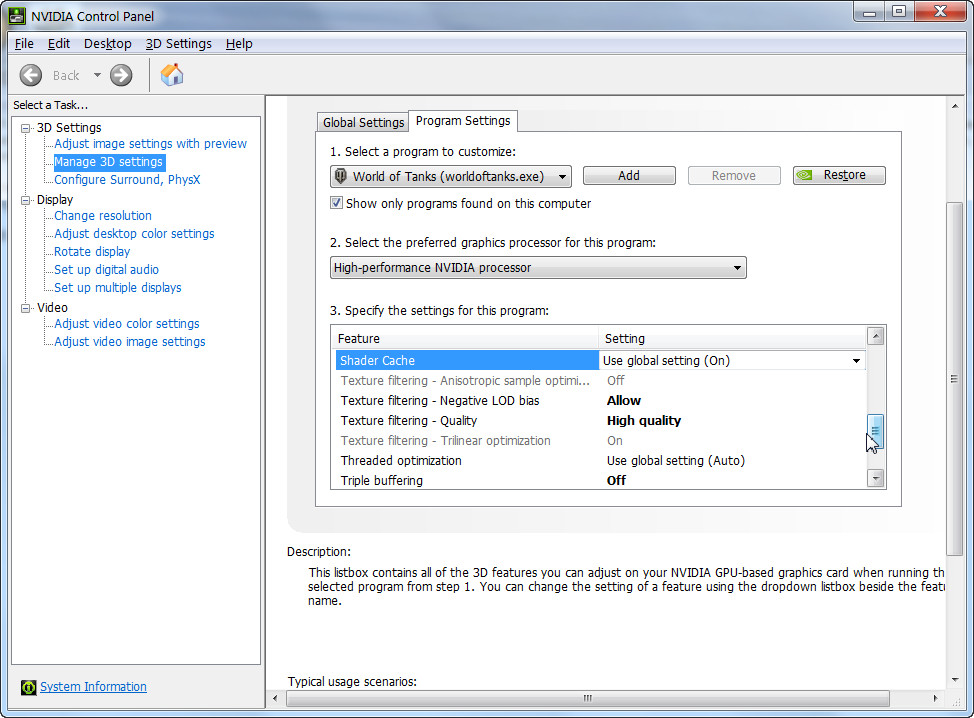The width and height of the screenshot is (974, 718).
Task: Go to the Home page icon
Action: coord(172,75)
